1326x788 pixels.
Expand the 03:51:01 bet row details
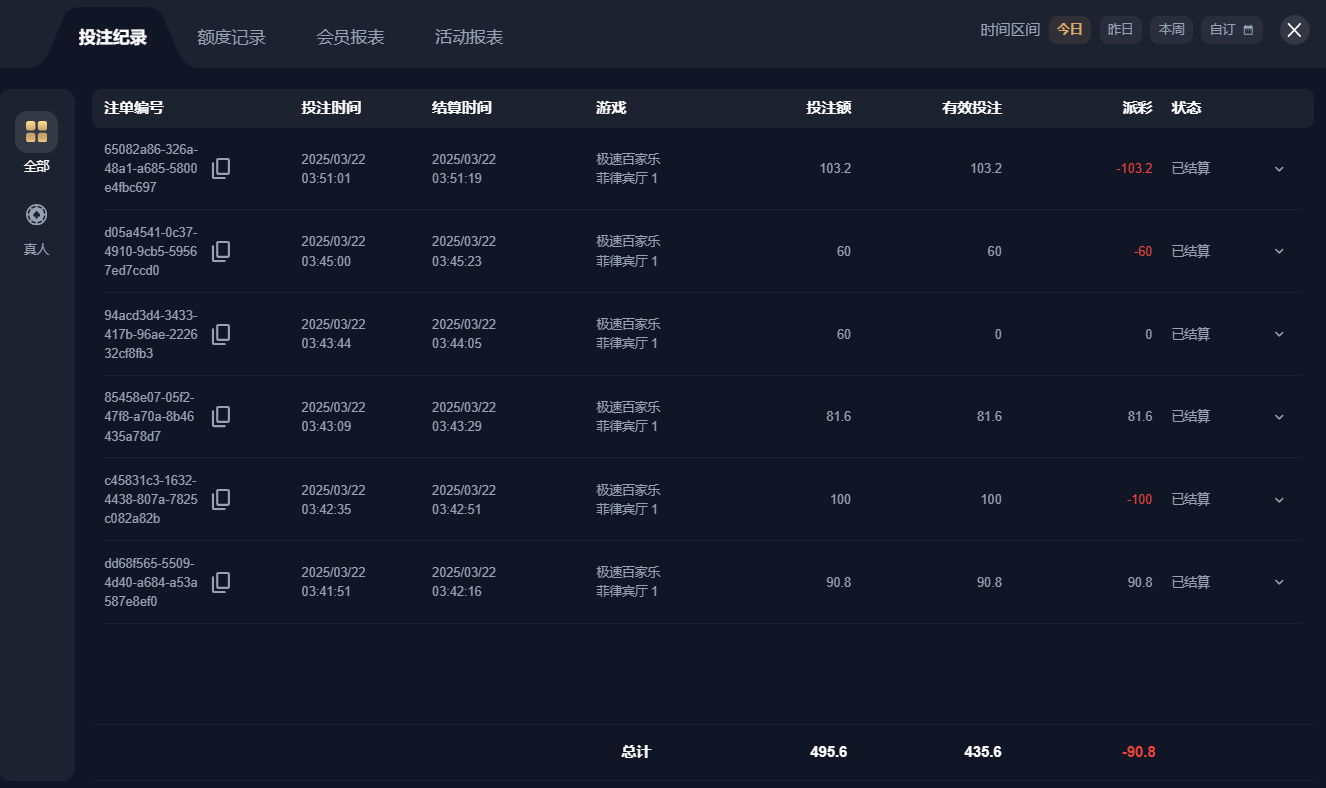pos(1279,169)
